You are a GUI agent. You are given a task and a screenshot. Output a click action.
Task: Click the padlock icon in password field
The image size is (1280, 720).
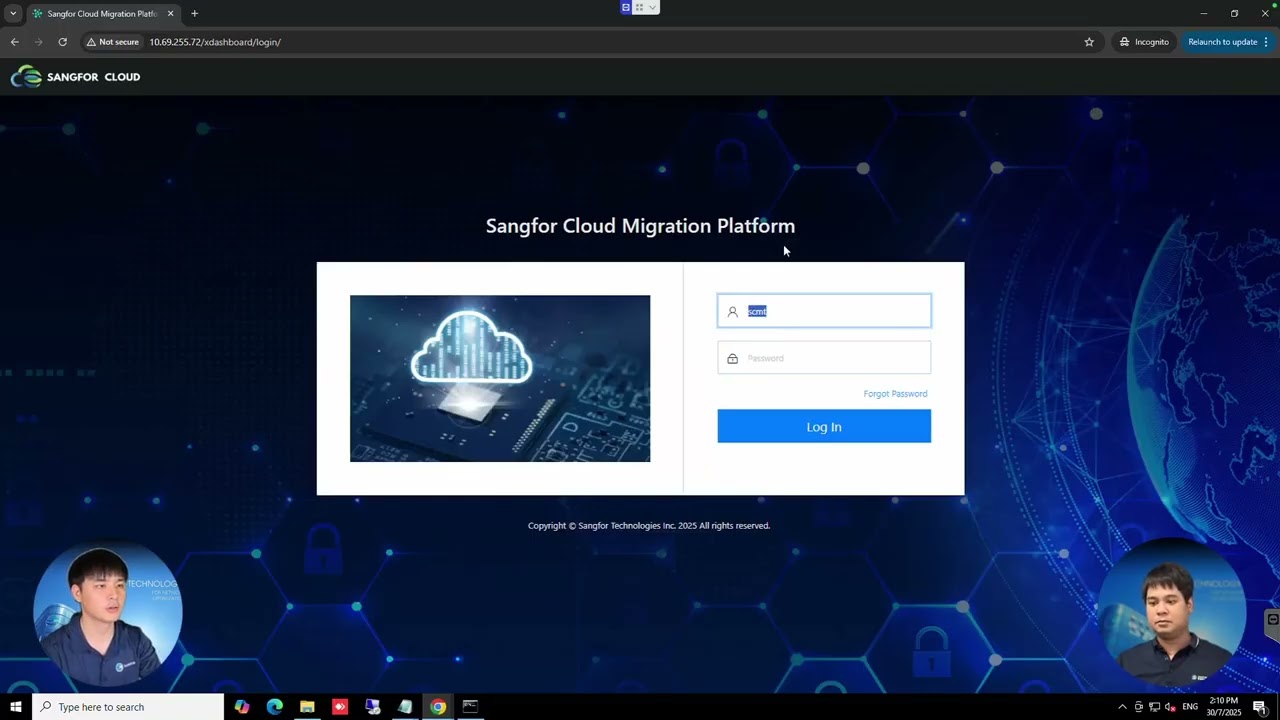[x=733, y=359]
